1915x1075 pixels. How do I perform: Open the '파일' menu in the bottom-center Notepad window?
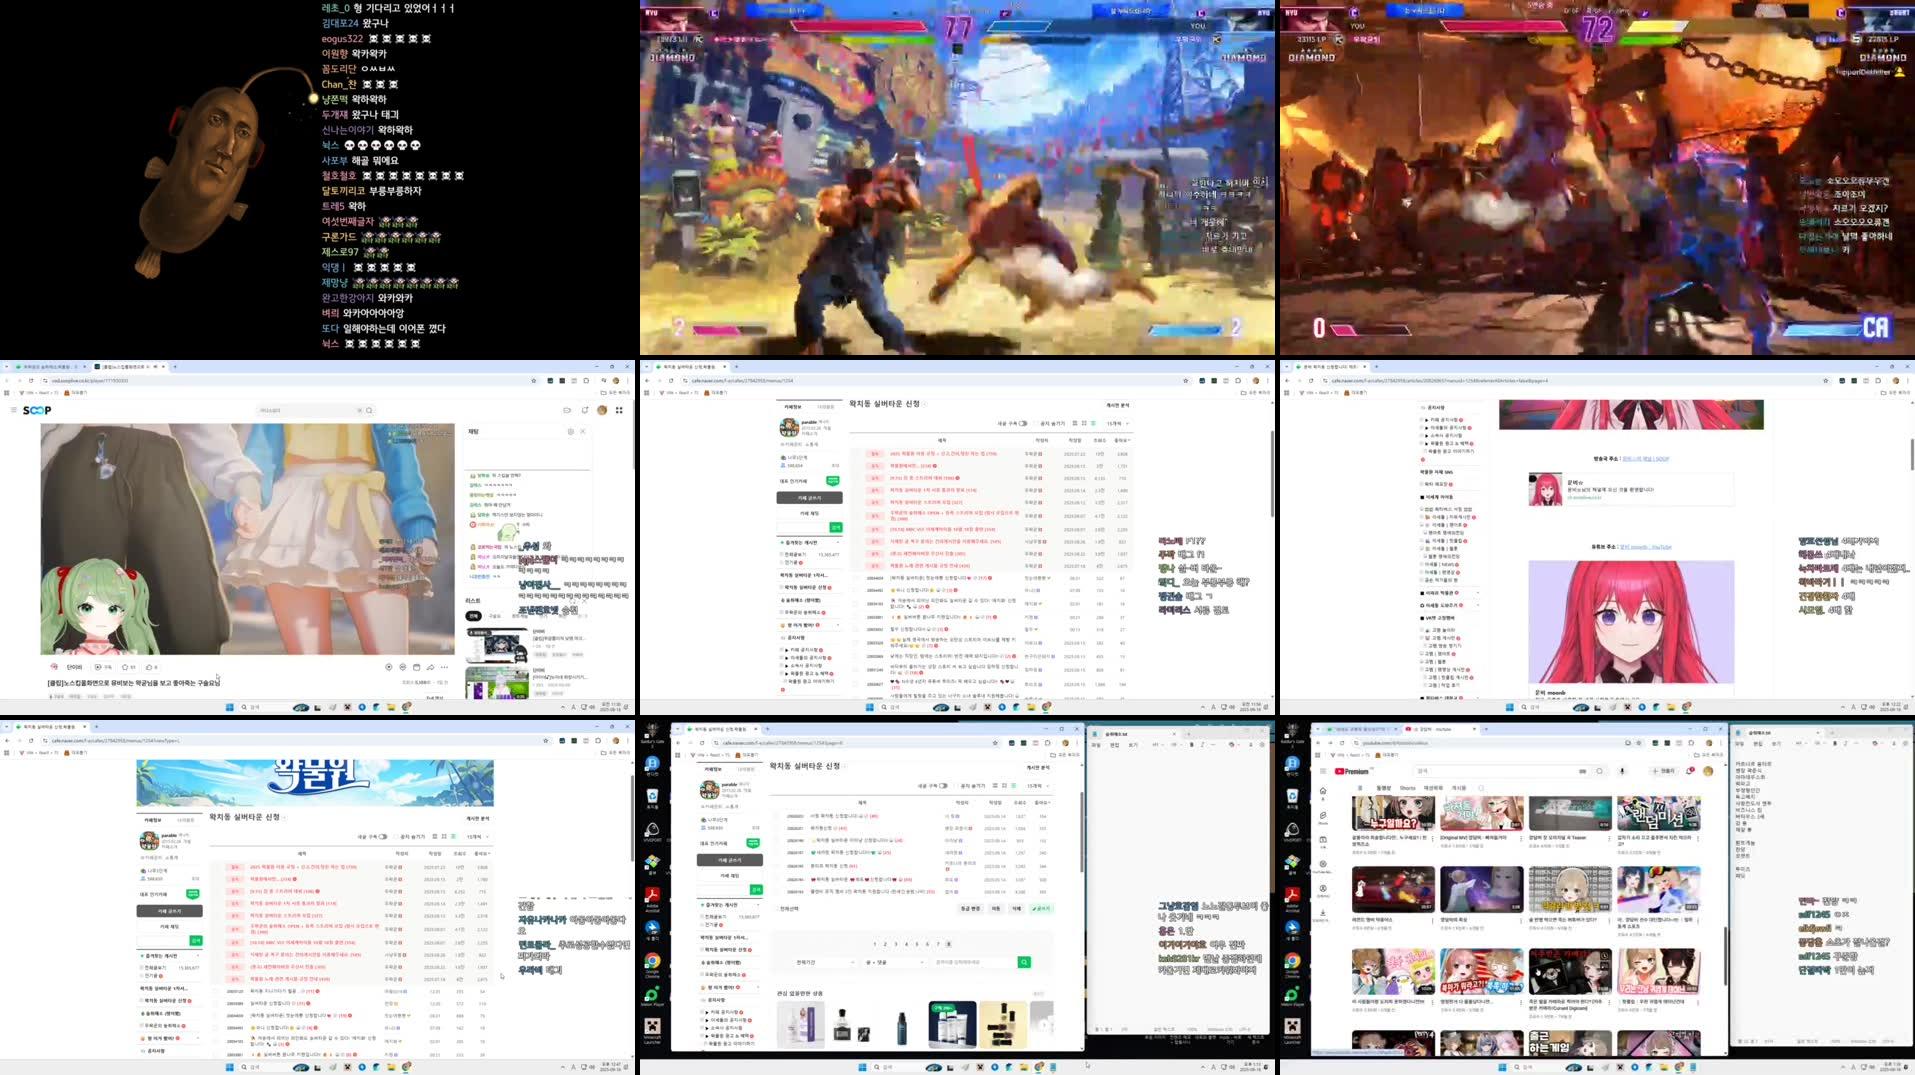point(1096,745)
